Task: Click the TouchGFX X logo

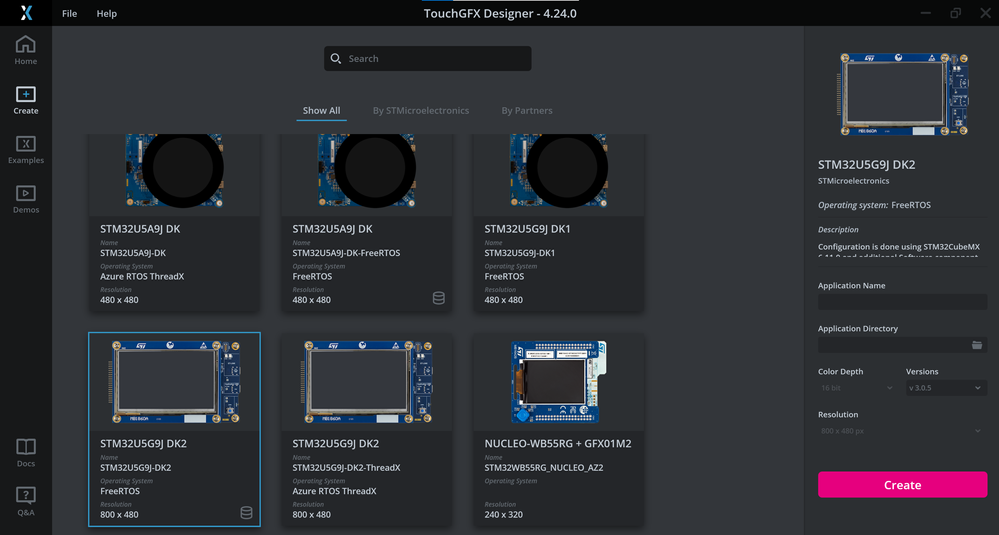Action: (26, 13)
